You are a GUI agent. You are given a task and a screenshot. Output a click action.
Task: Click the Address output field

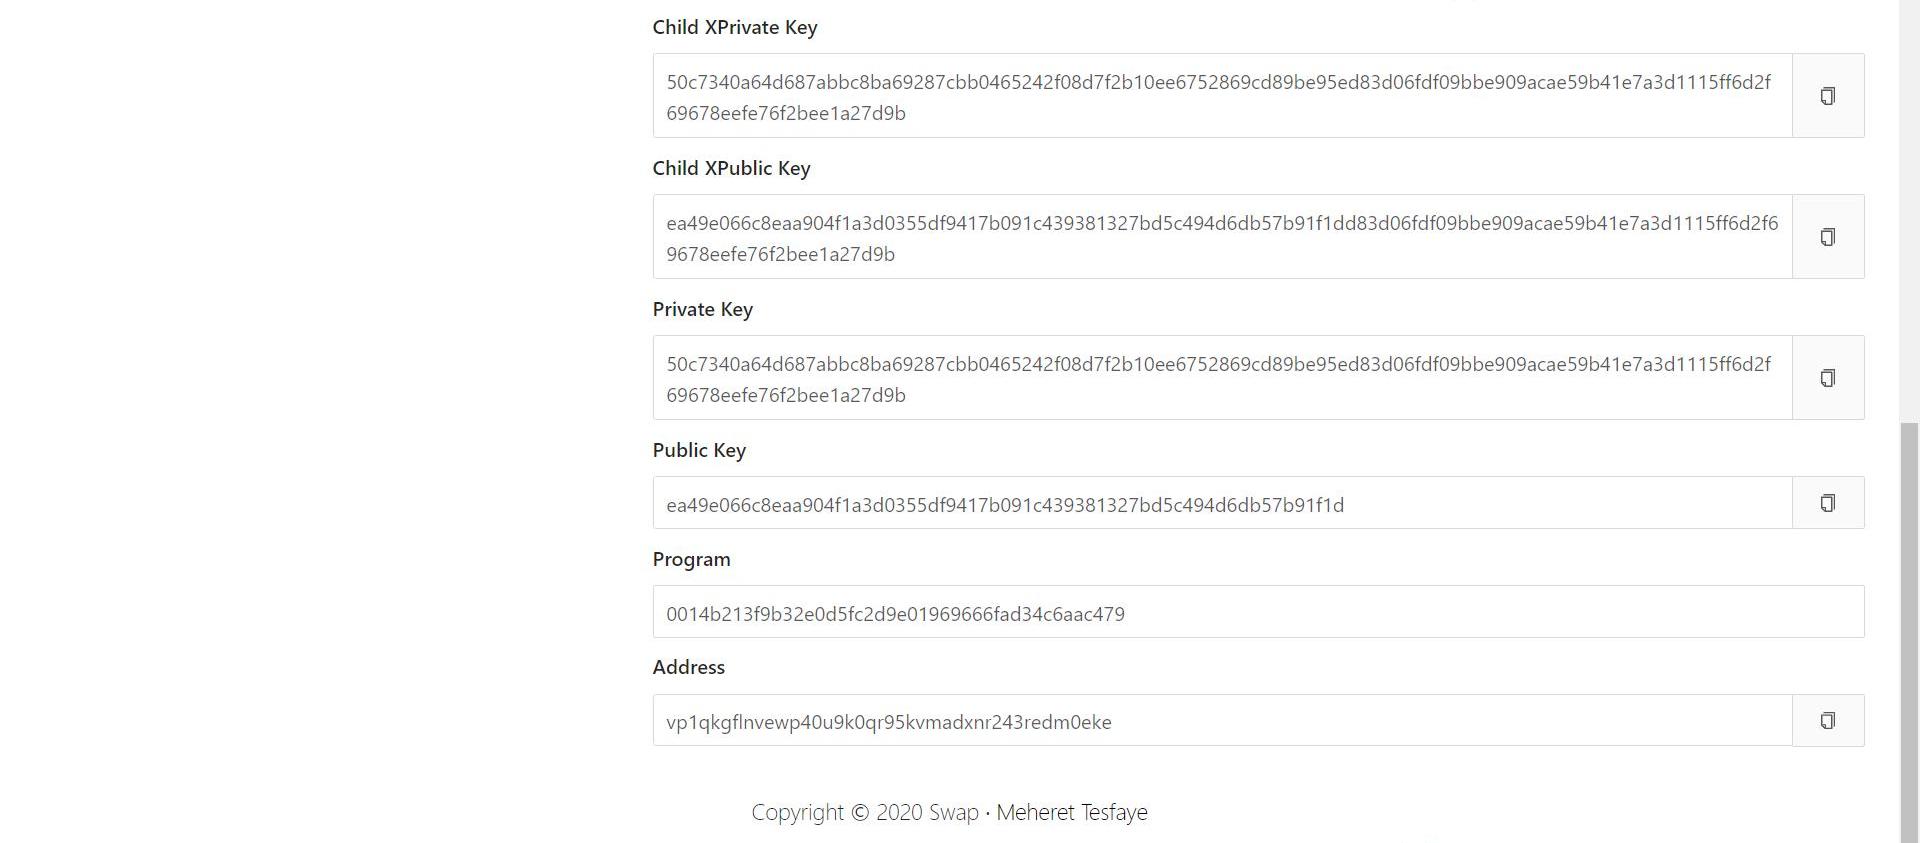[x=1222, y=721]
